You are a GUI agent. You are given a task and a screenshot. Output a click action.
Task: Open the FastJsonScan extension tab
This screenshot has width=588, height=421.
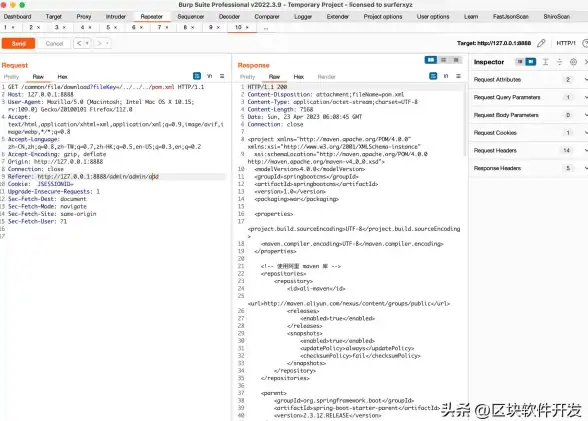coord(510,16)
